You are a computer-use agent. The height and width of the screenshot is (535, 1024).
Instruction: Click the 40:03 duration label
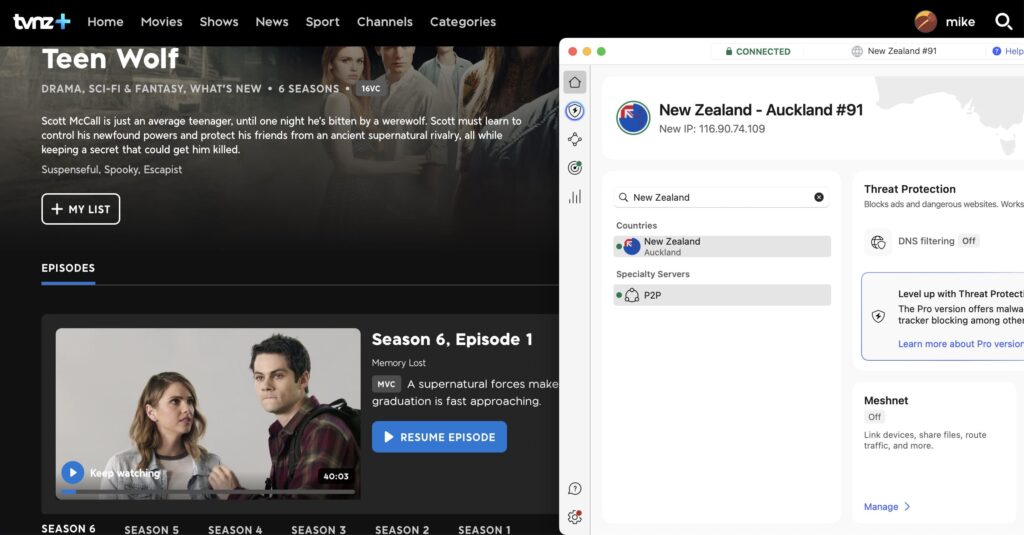pyautogui.click(x=336, y=476)
